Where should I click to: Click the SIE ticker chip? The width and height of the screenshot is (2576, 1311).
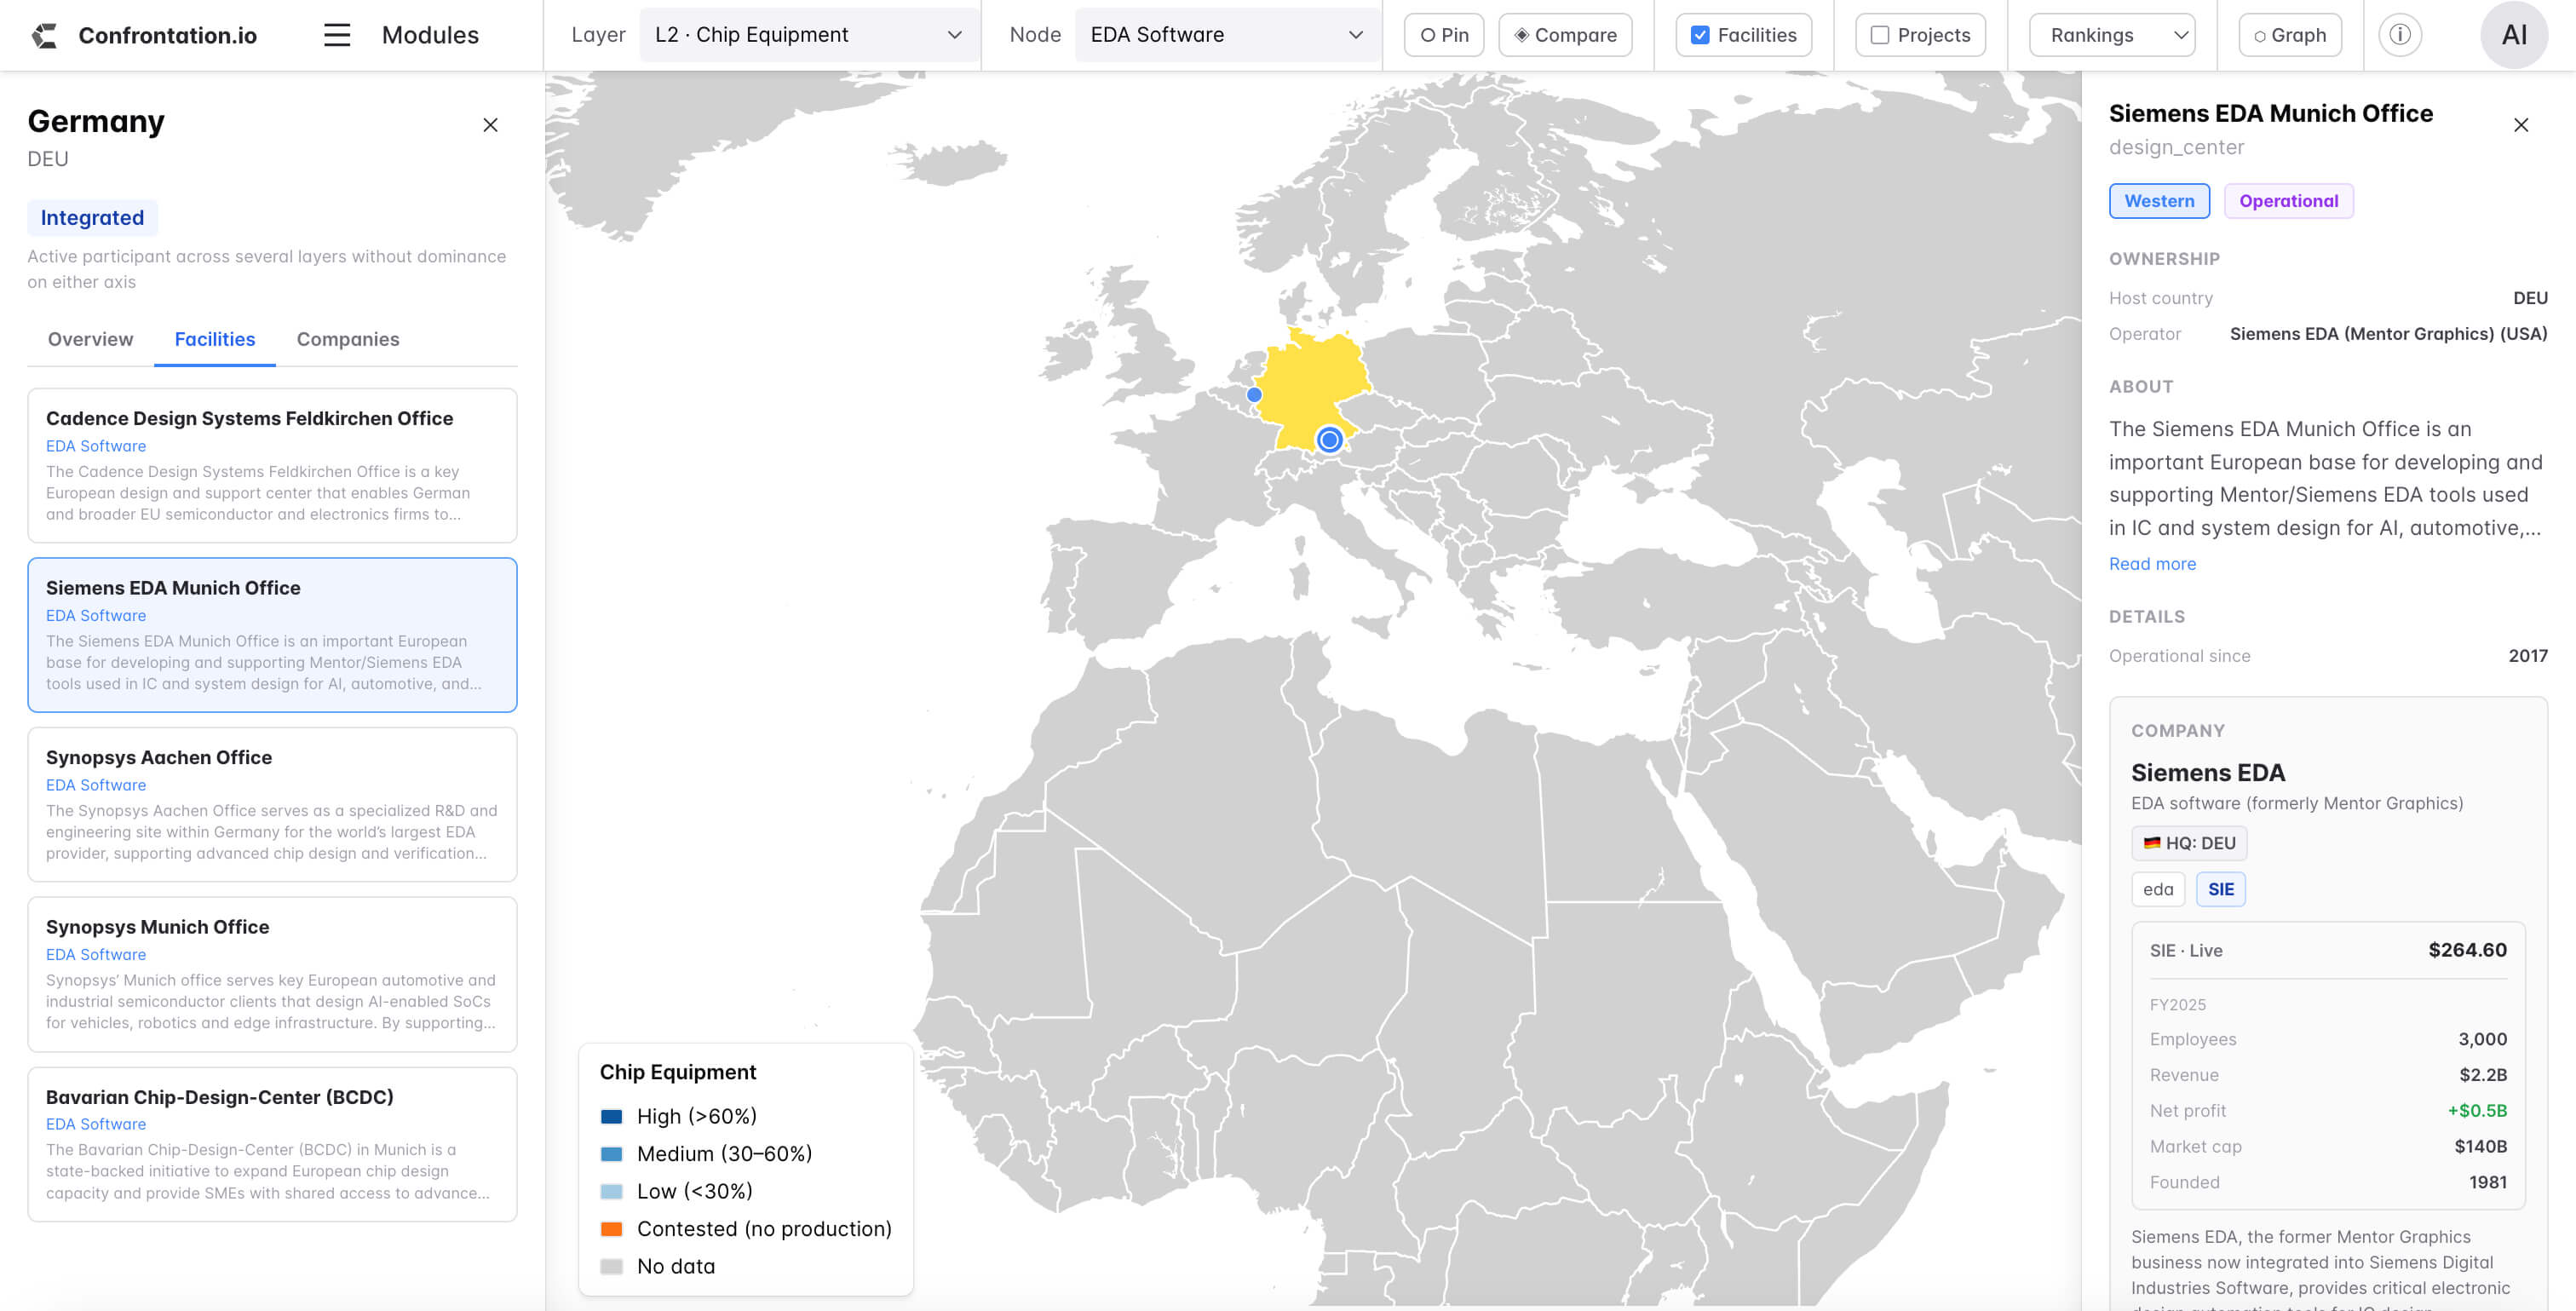[x=2221, y=889]
